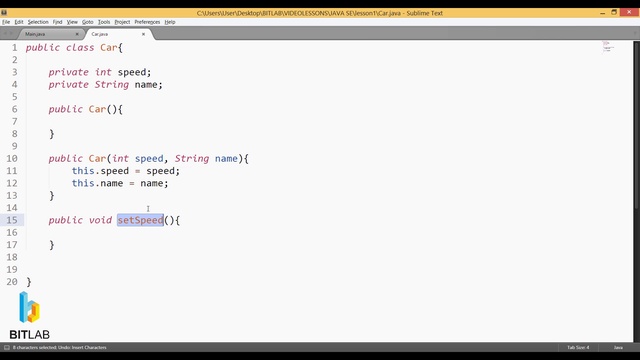Viewport: 640px width, 360px height.
Task: Click the tab bar back arrow
Action: (x=5, y=33)
